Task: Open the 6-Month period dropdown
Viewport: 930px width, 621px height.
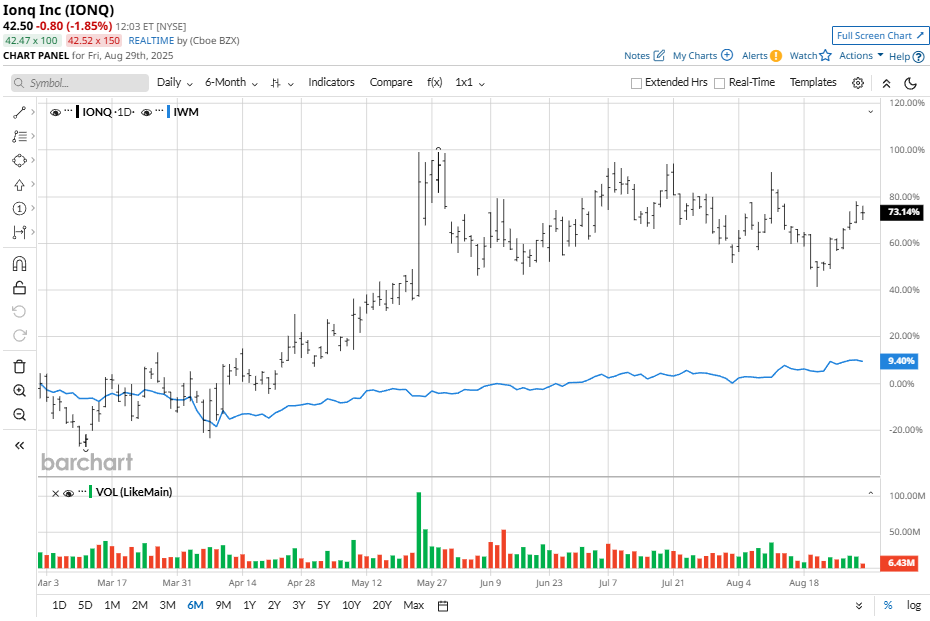Action: pos(231,82)
